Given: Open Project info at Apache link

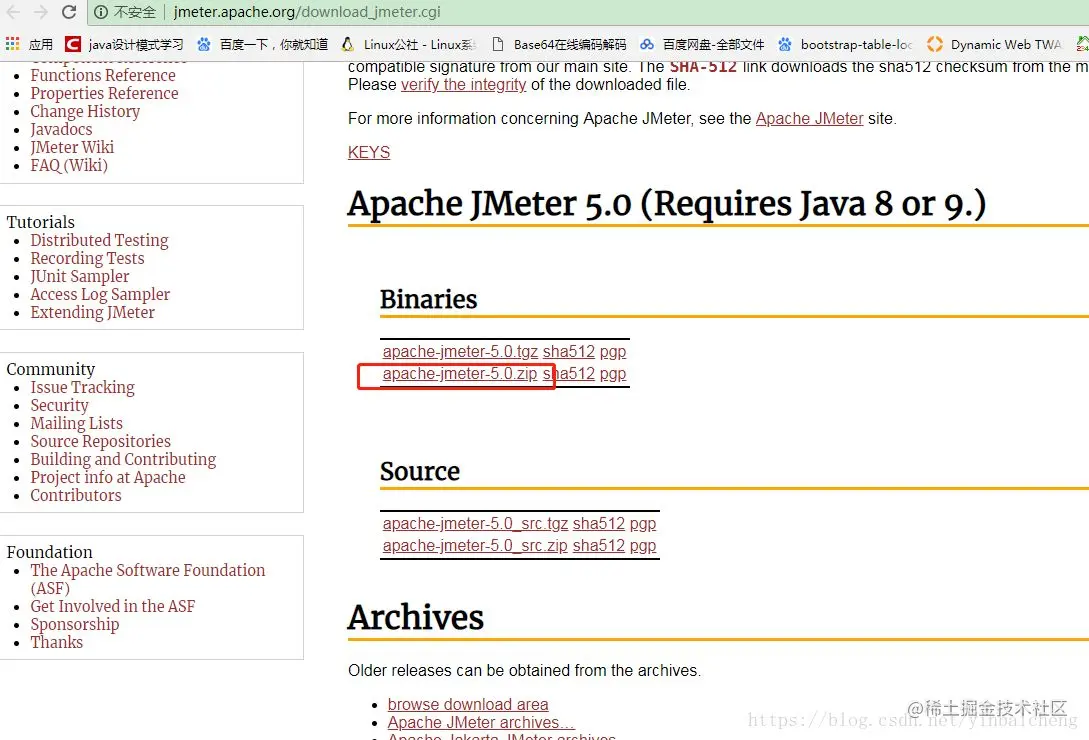Looking at the screenshot, I should (108, 478).
